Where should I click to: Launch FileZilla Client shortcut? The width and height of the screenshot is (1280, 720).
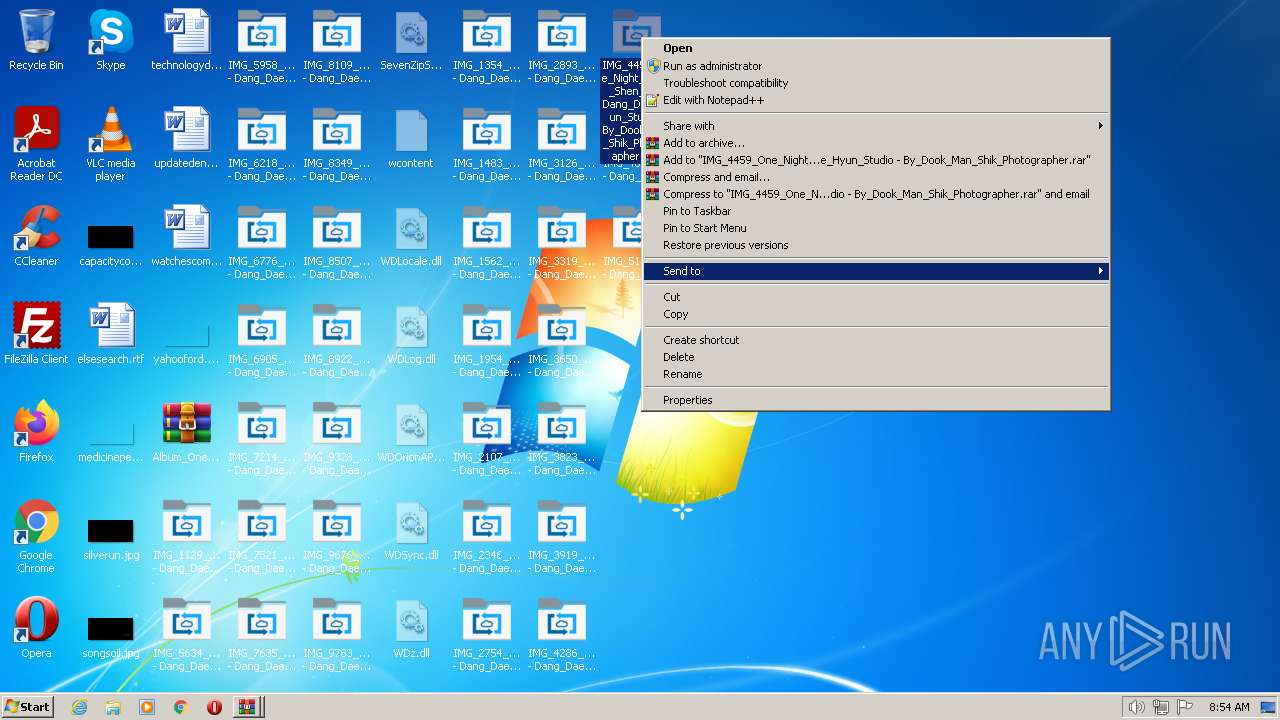coord(36,334)
